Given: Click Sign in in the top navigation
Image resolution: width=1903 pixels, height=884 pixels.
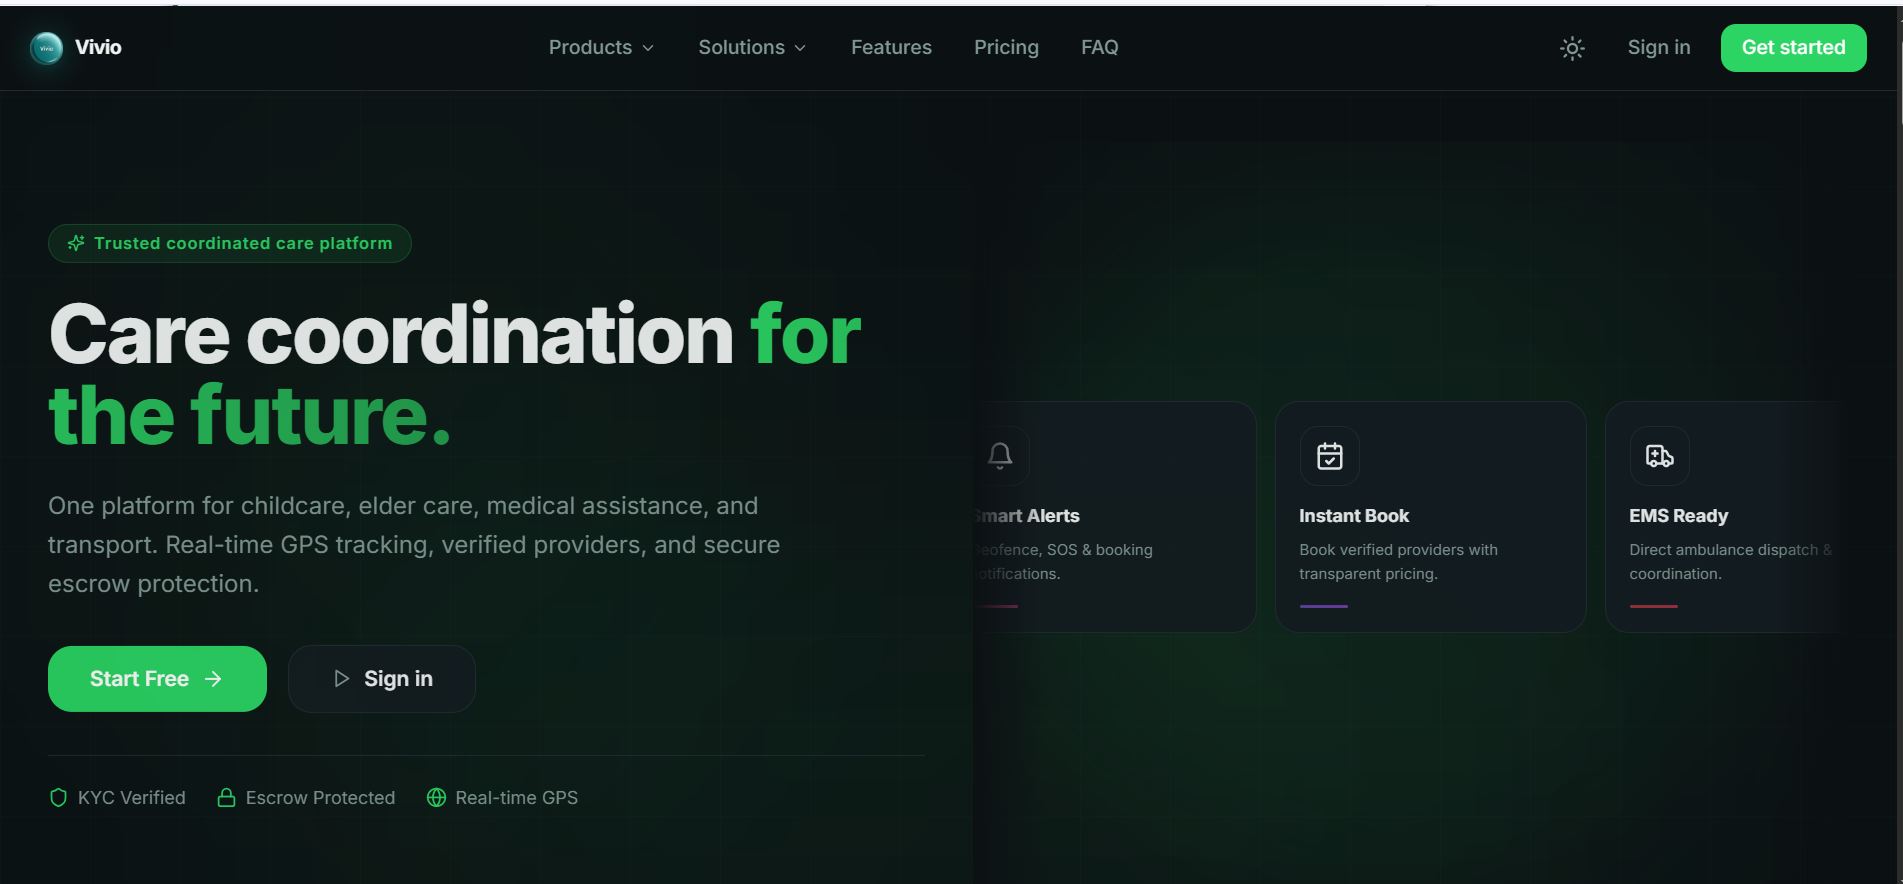Looking at the screenshot, I should (1659, 47).
